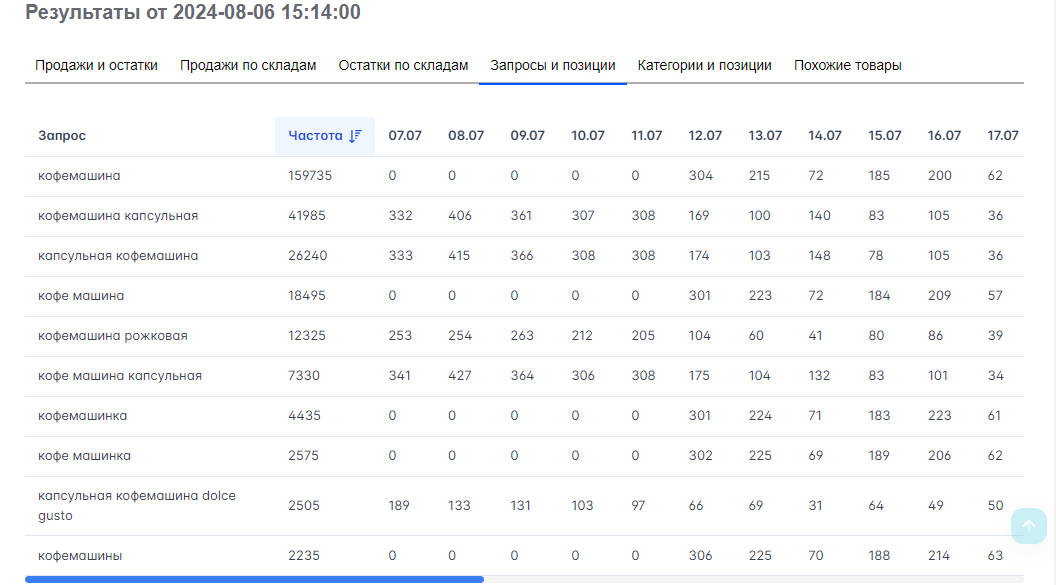Viewport: 1056px width, 585px height.
Task: Click the frequency value 41985
Action: 306,215
